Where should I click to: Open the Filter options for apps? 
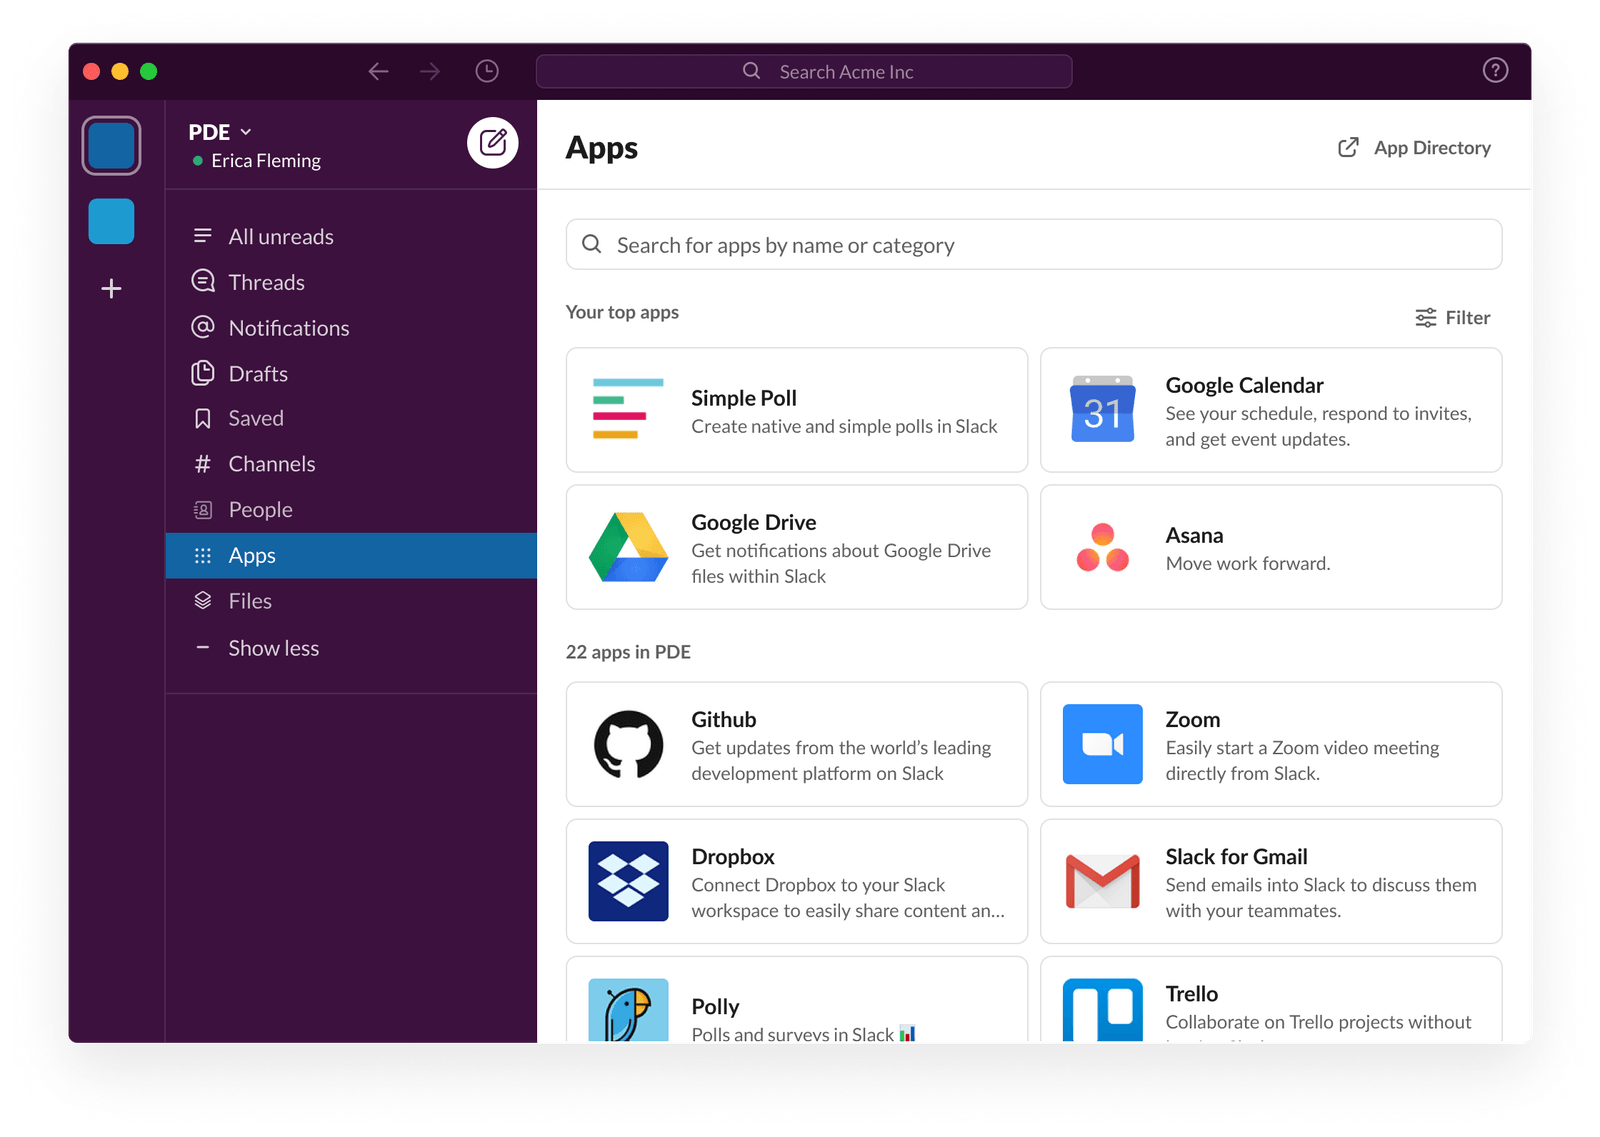coord(1452,317)
